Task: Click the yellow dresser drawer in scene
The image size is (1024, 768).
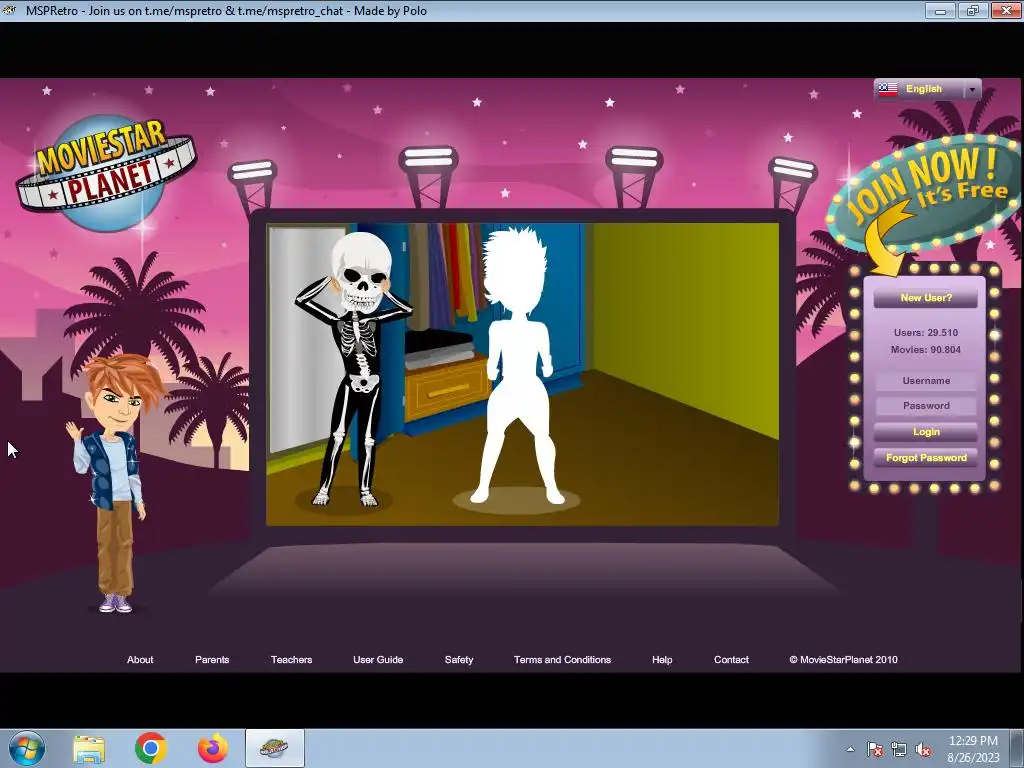Action: (x=447, y=391)
